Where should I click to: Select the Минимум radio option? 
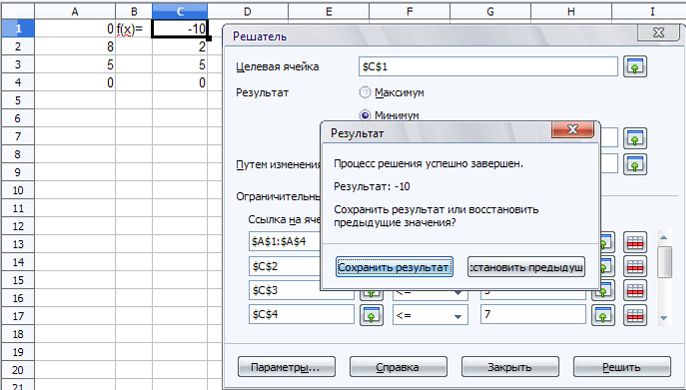(x=364, y=115)
